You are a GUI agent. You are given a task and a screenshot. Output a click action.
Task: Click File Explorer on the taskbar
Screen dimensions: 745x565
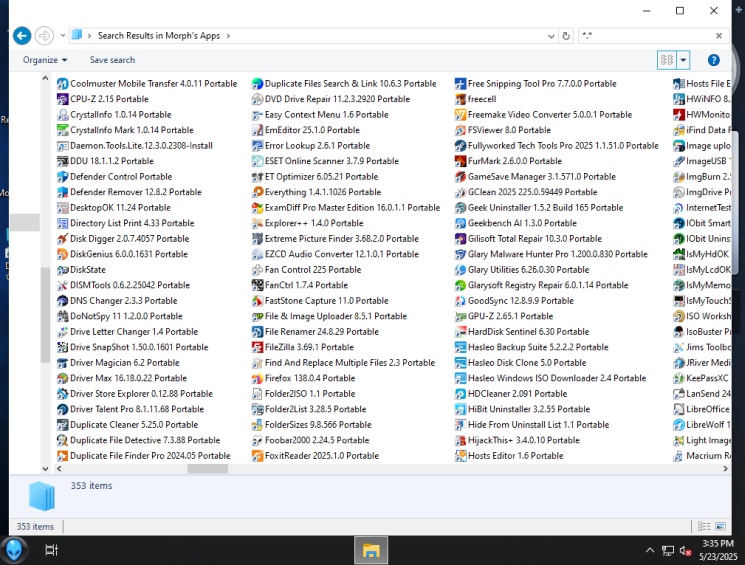pos(371,550)
